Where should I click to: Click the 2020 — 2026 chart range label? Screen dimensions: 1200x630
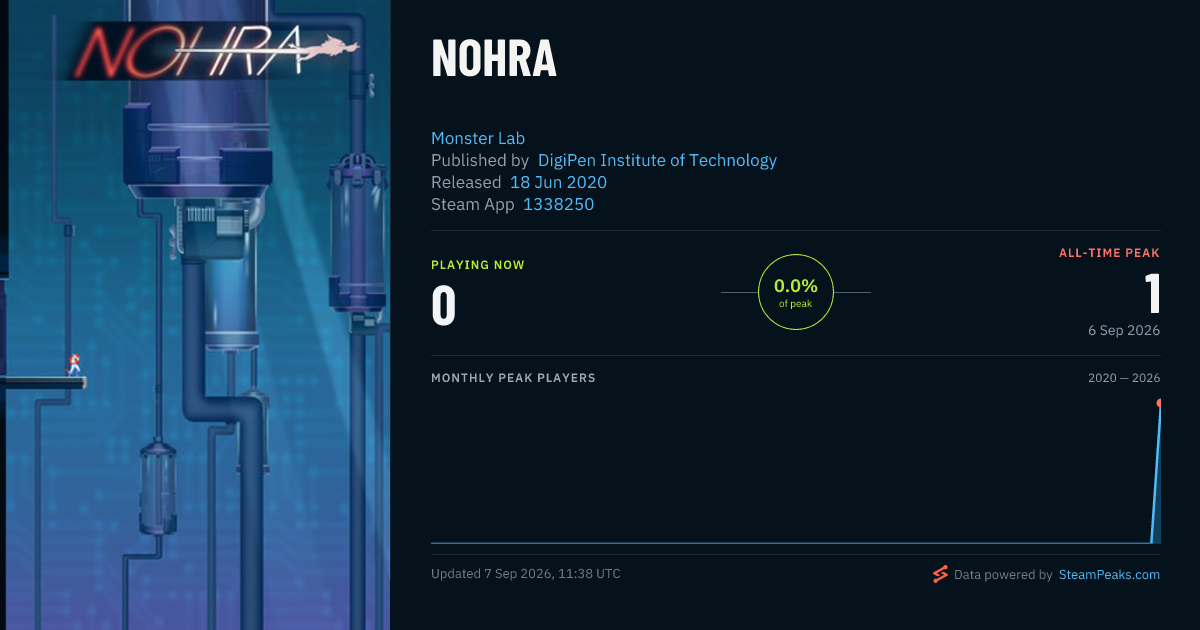1124,378
